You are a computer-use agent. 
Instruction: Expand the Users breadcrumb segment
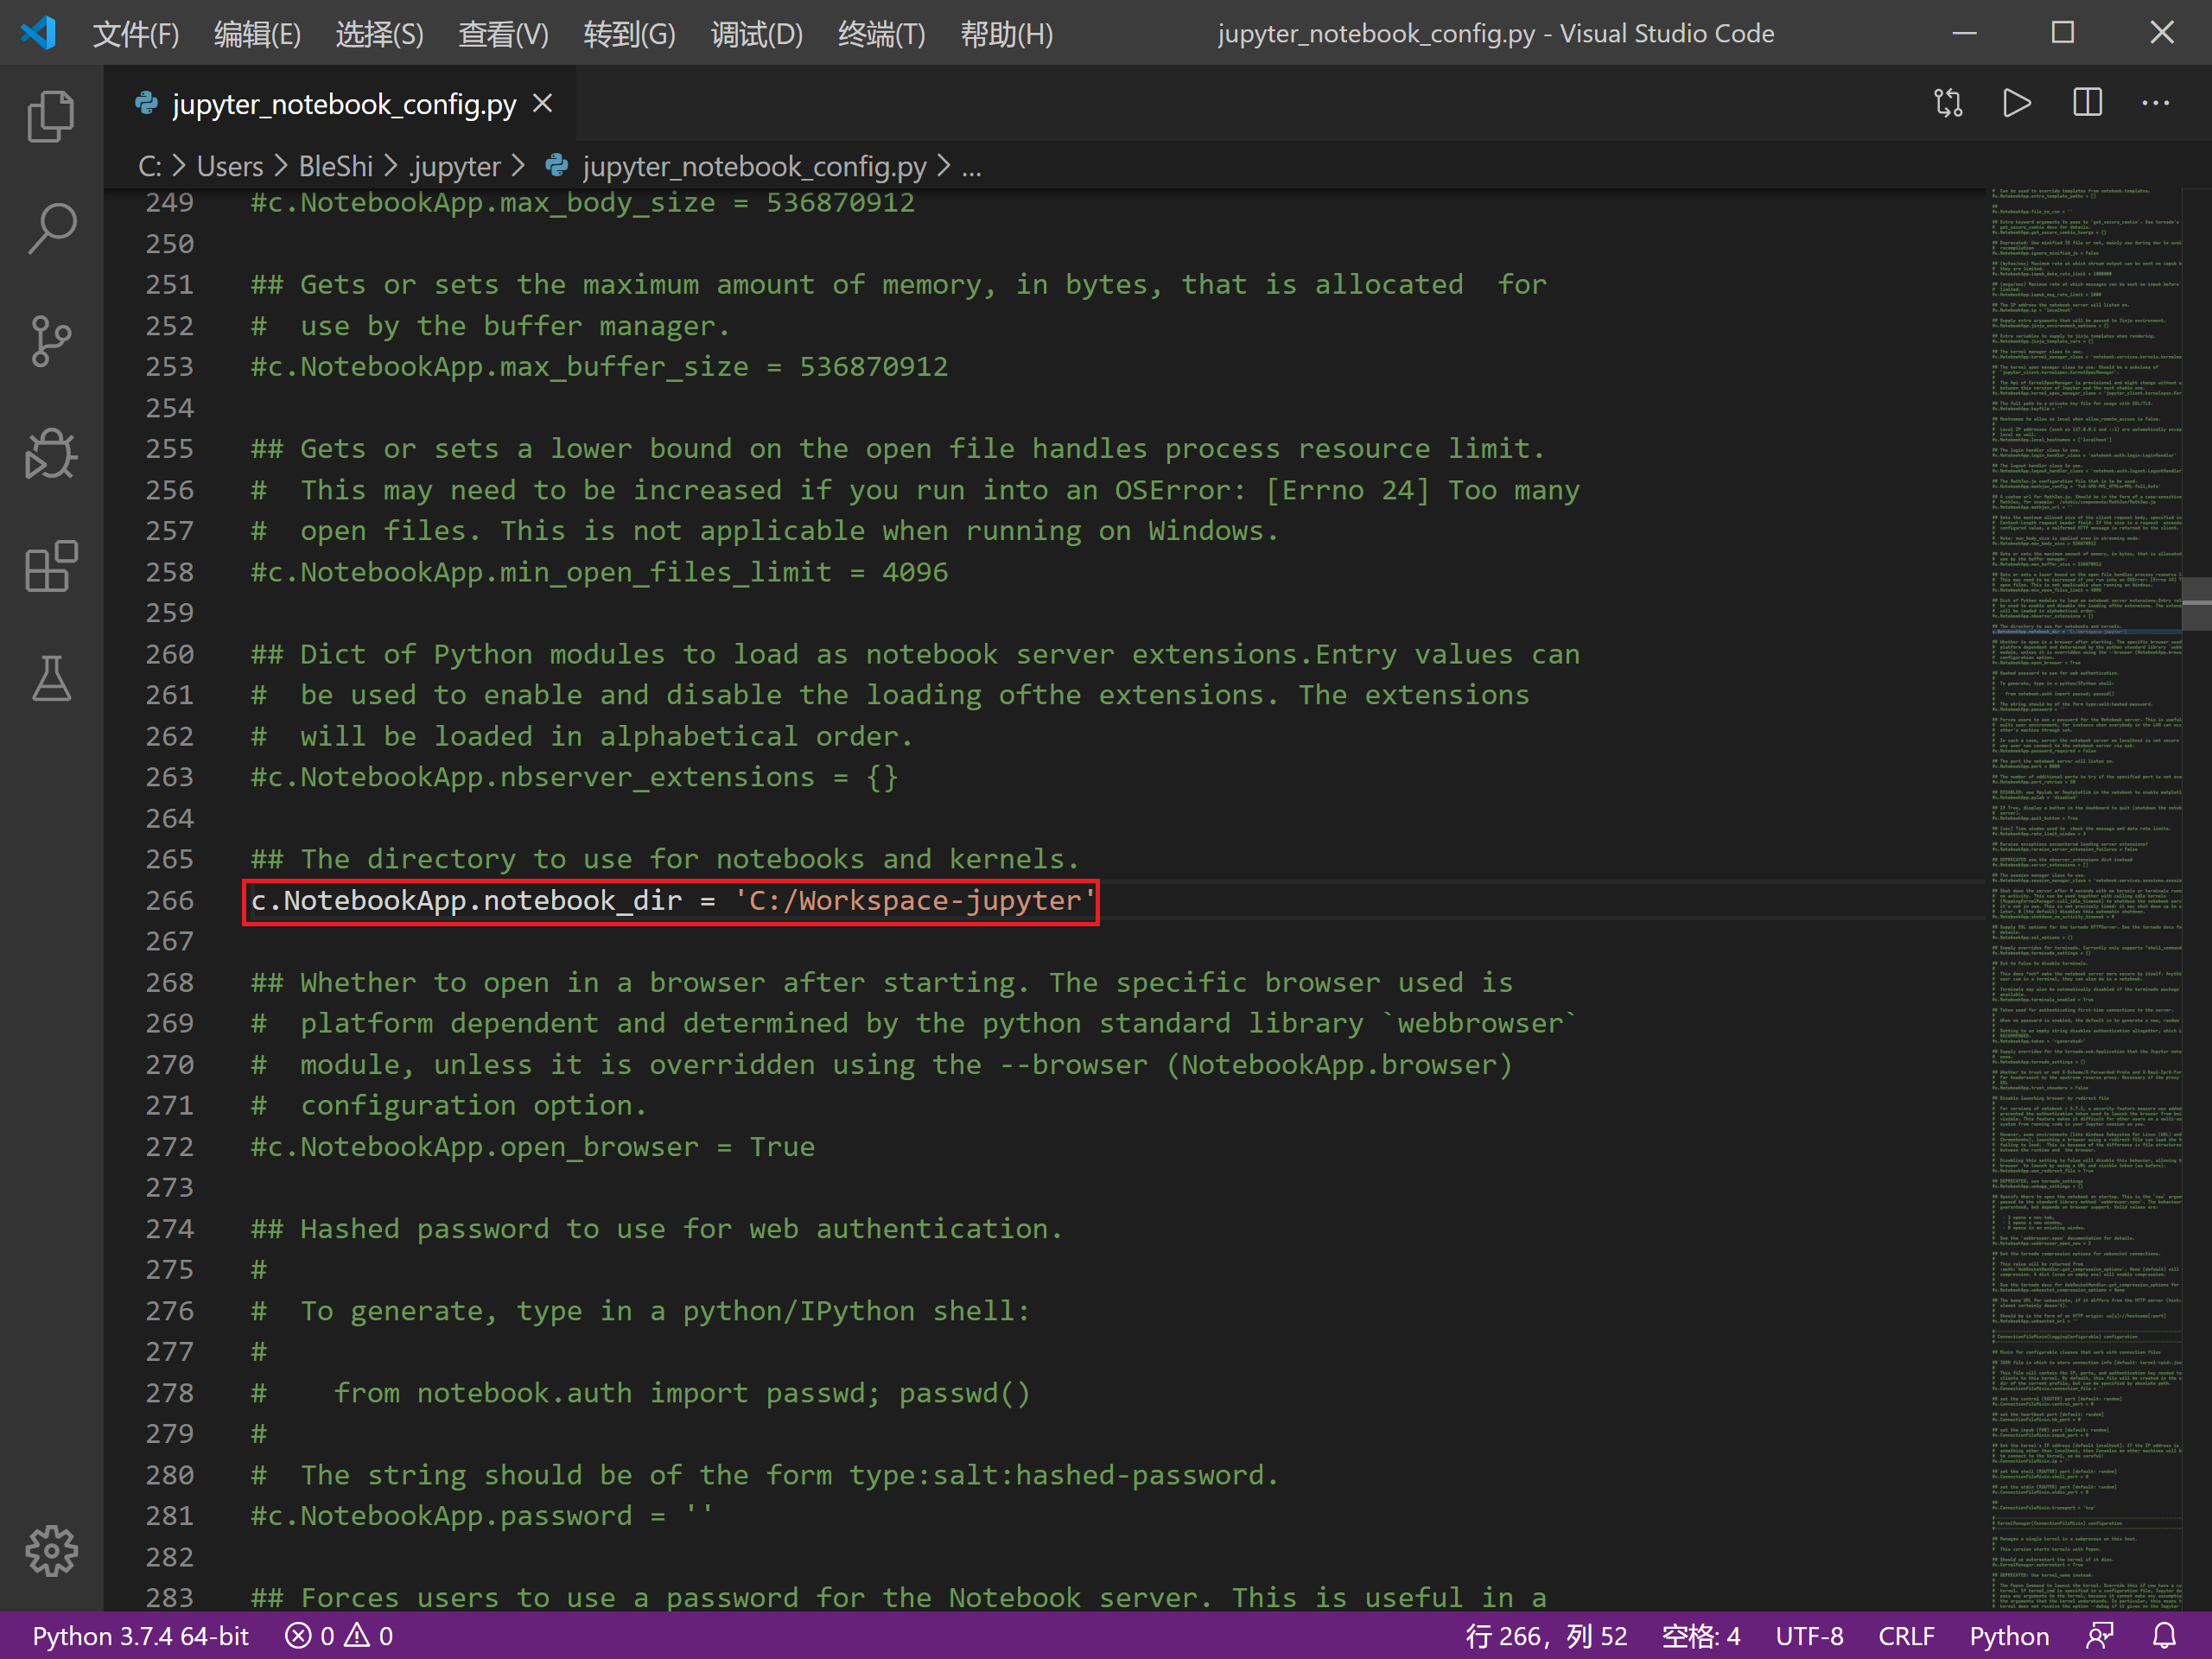pyautogui.click(x=230, y=166)
